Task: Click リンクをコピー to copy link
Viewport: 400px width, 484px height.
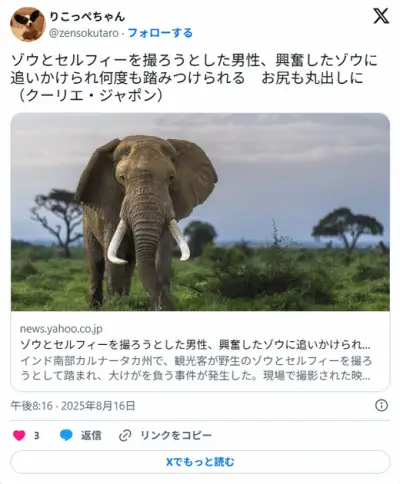Action: (x=176, y=435)
